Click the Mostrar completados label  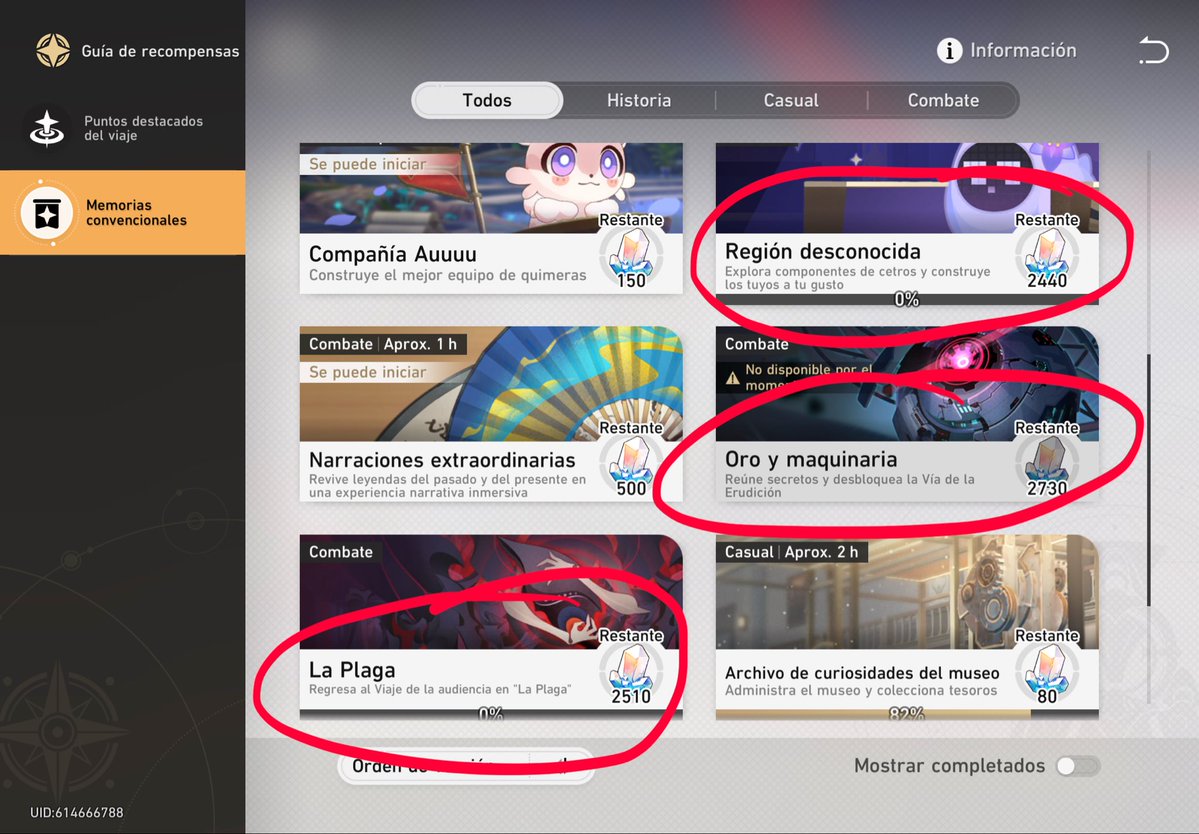pos(949,766)
